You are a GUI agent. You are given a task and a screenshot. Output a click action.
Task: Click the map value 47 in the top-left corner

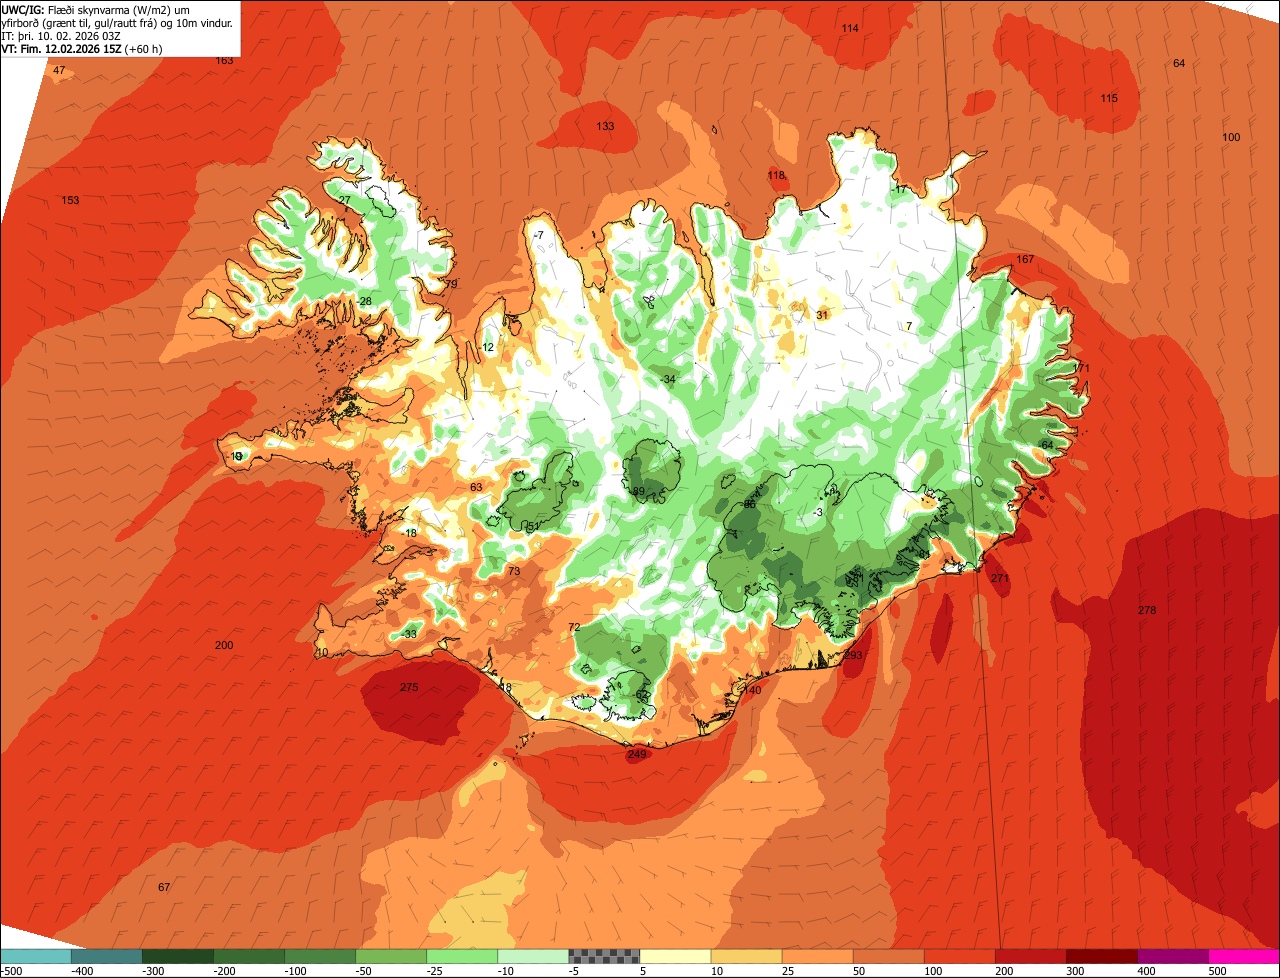point(59,70)
